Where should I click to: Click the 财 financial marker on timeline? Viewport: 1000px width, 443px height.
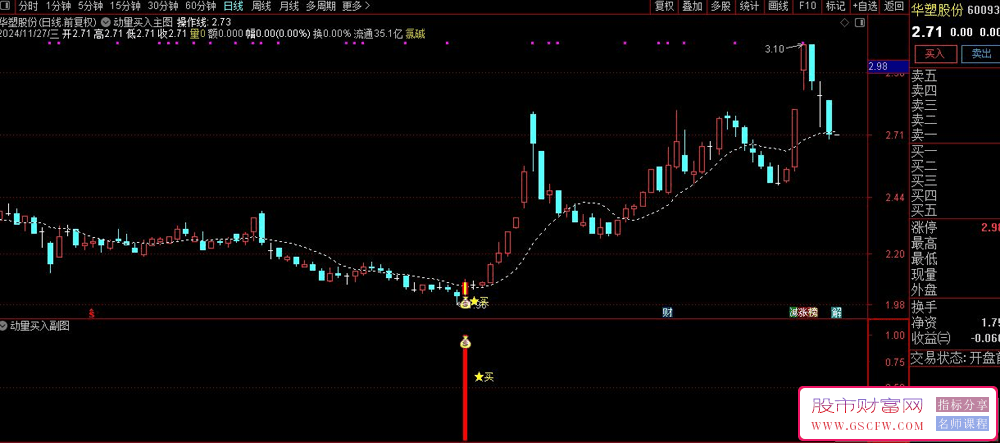click(667, 313)
